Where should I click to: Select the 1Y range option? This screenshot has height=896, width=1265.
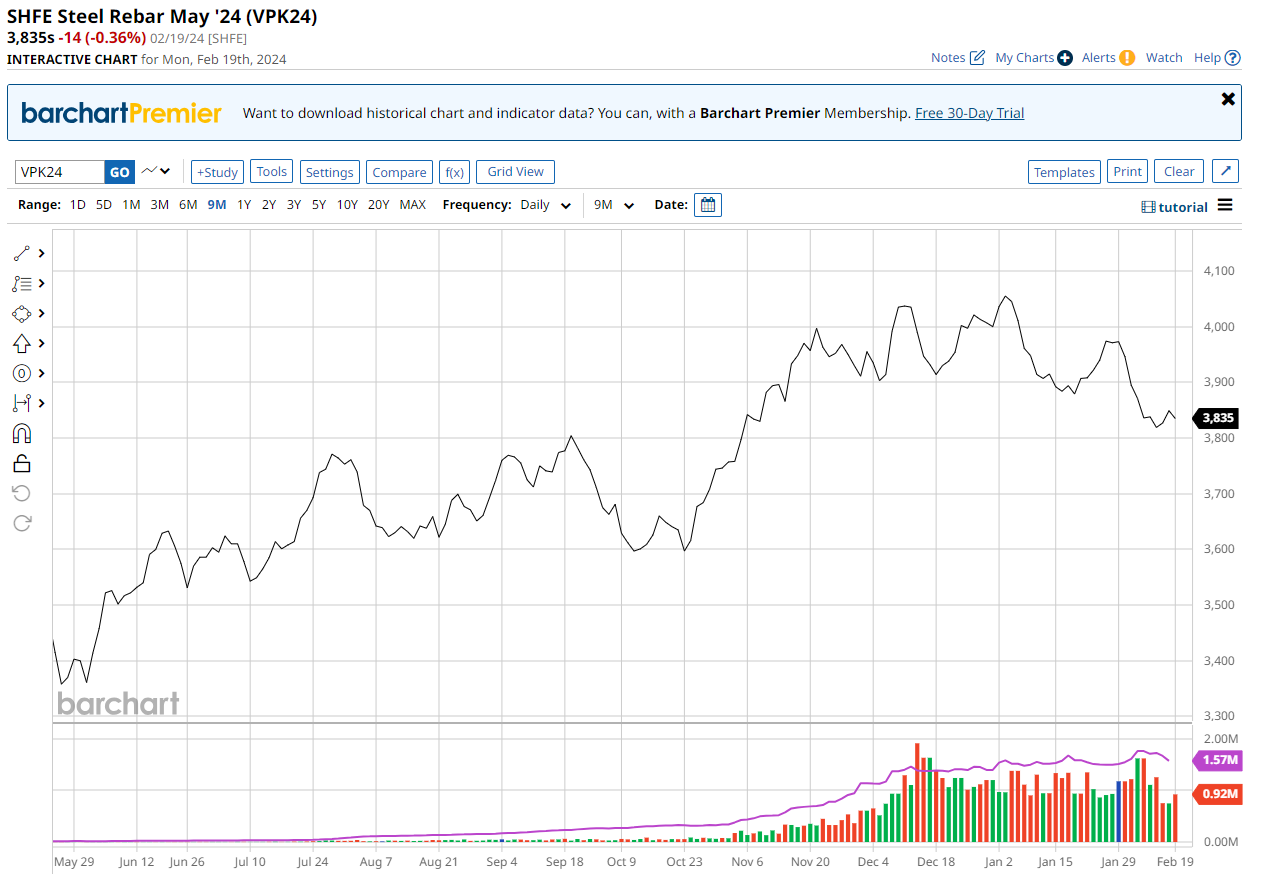coord(244,205)
